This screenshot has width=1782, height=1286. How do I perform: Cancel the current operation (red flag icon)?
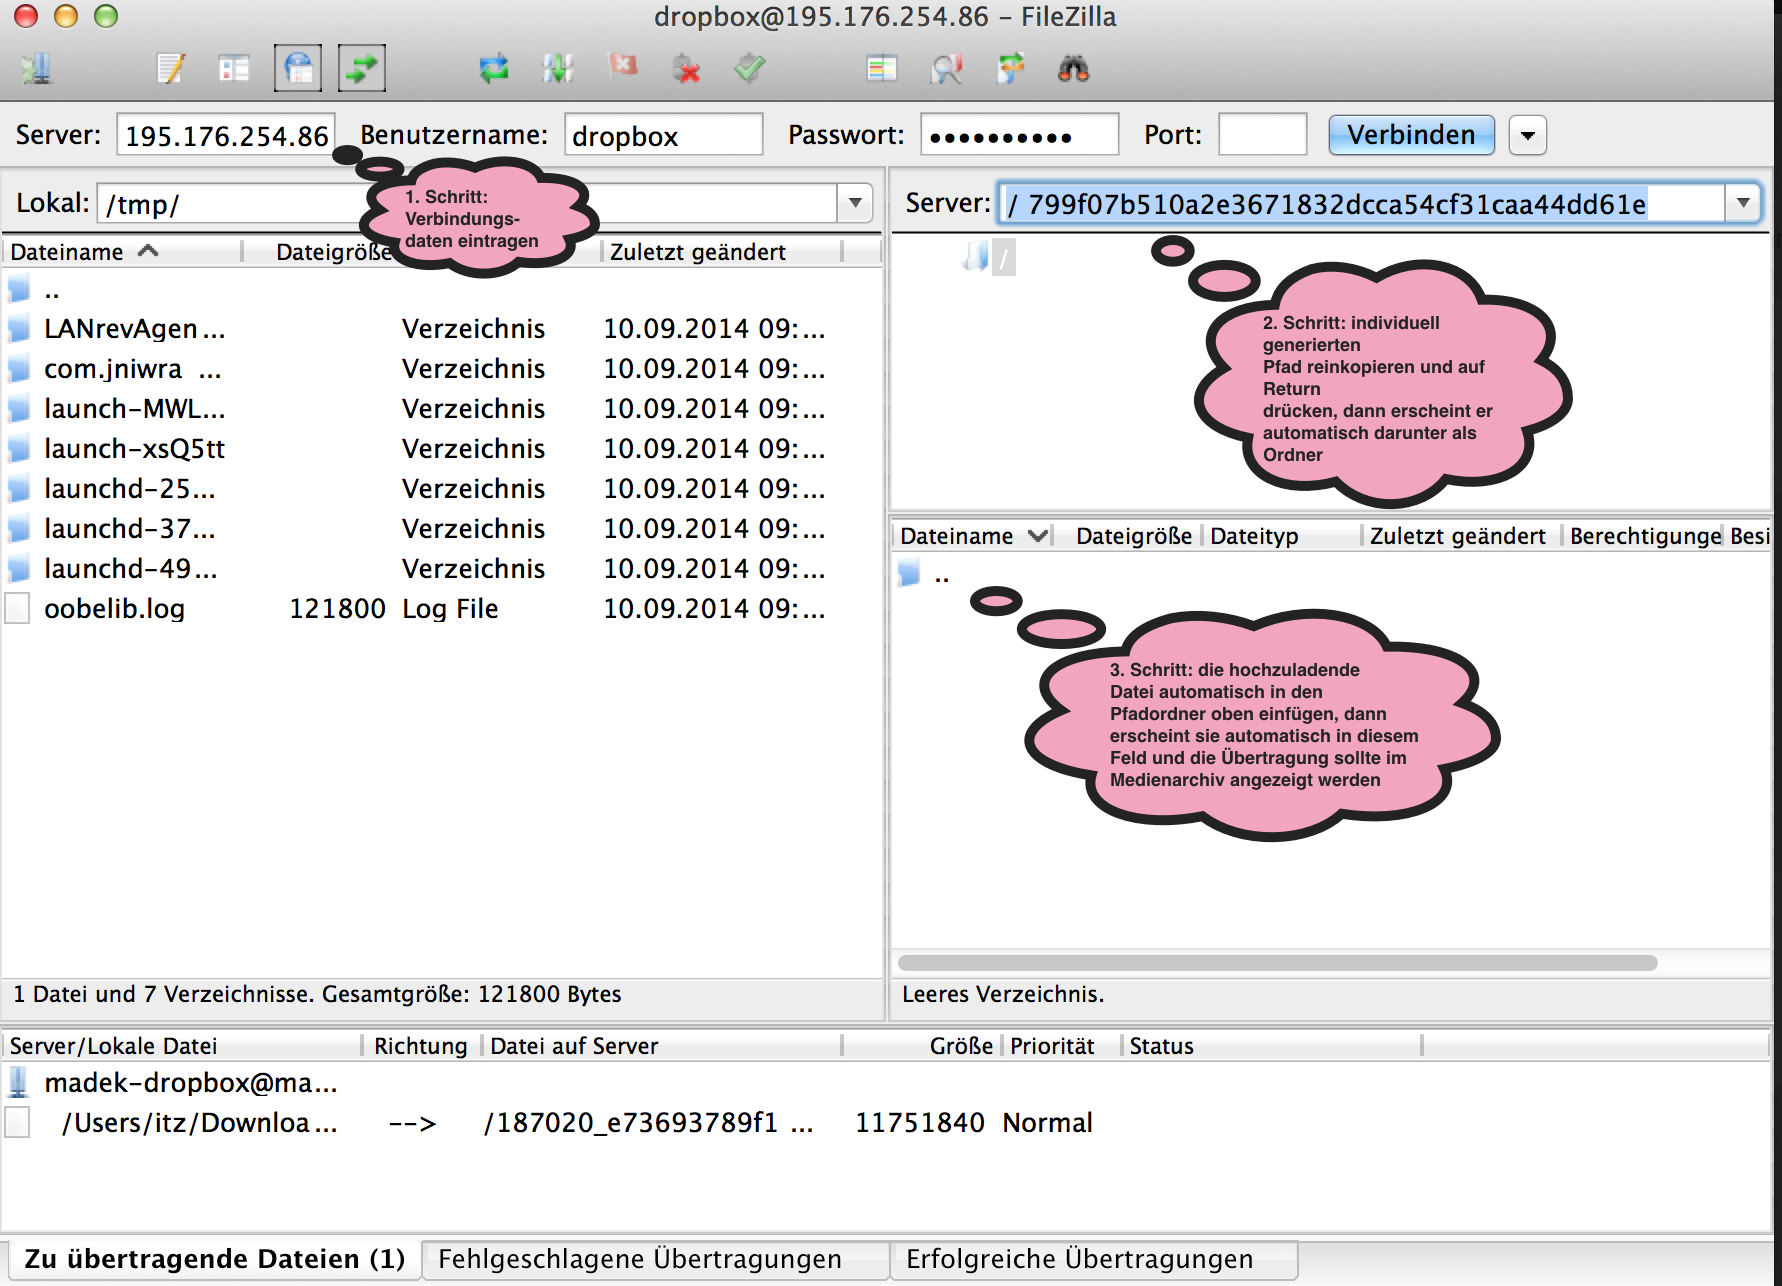point(622,67)
